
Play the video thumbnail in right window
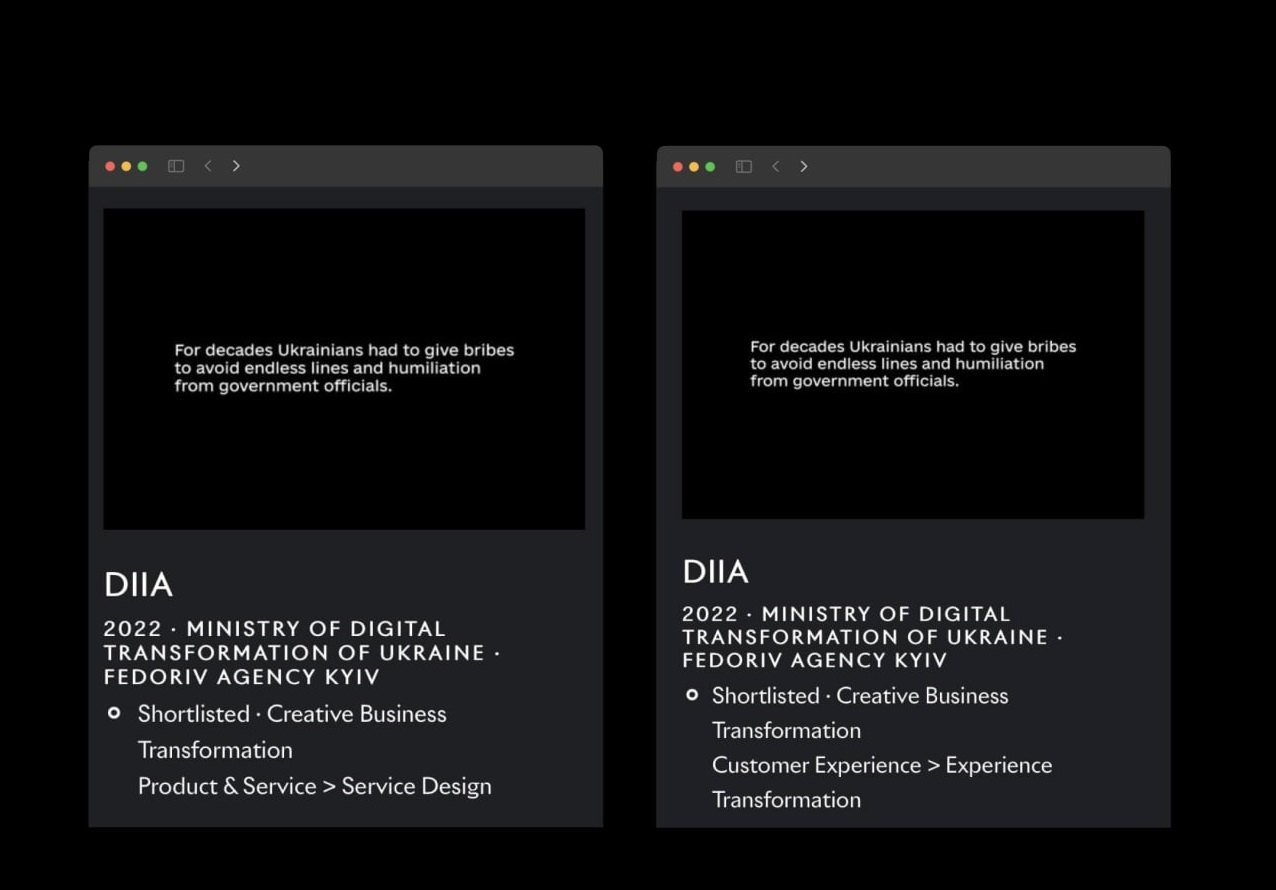pos(913,364)
